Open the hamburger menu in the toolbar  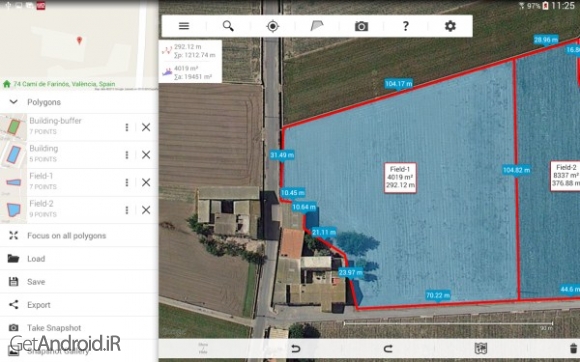click(184, 26)
